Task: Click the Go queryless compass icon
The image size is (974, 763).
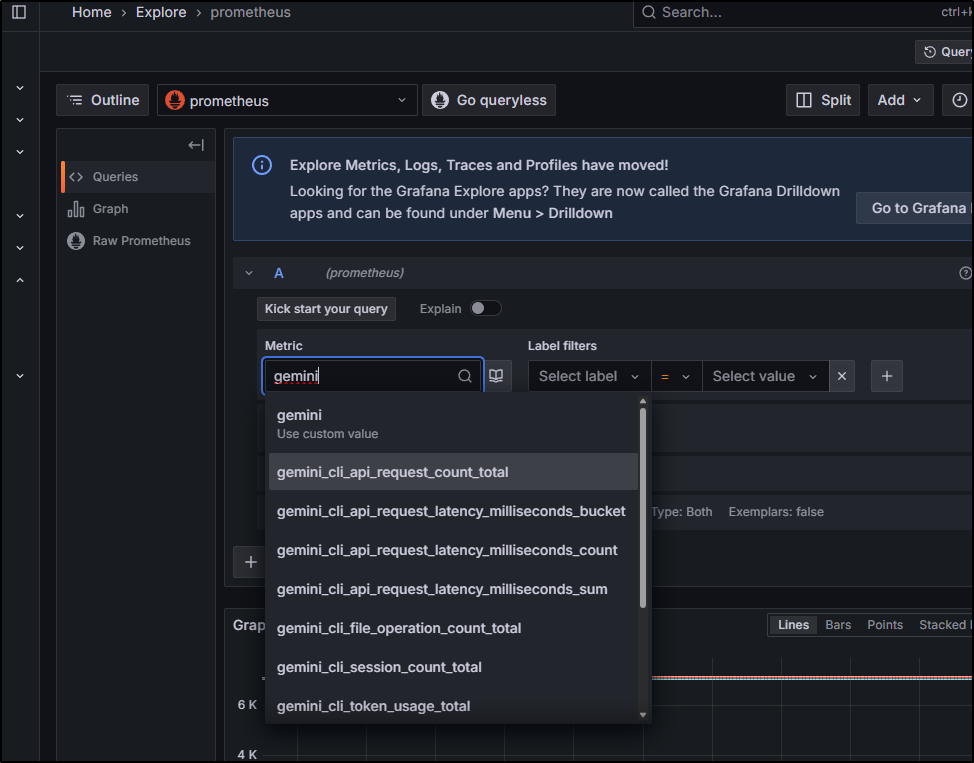Action: (440, 100)
